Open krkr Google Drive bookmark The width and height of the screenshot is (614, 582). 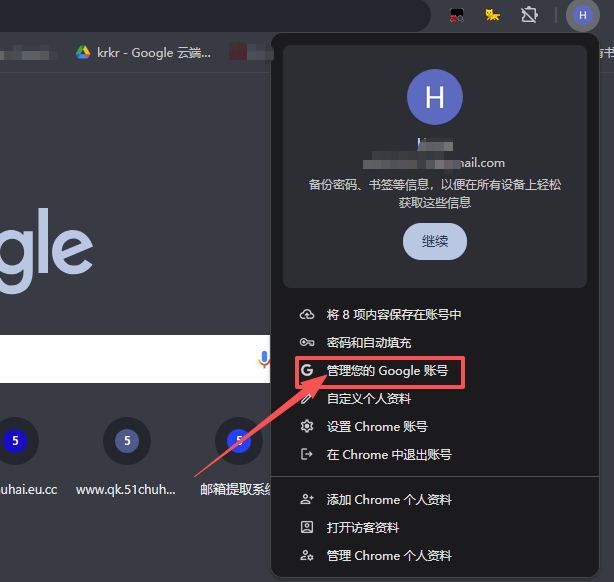(143, 52)
